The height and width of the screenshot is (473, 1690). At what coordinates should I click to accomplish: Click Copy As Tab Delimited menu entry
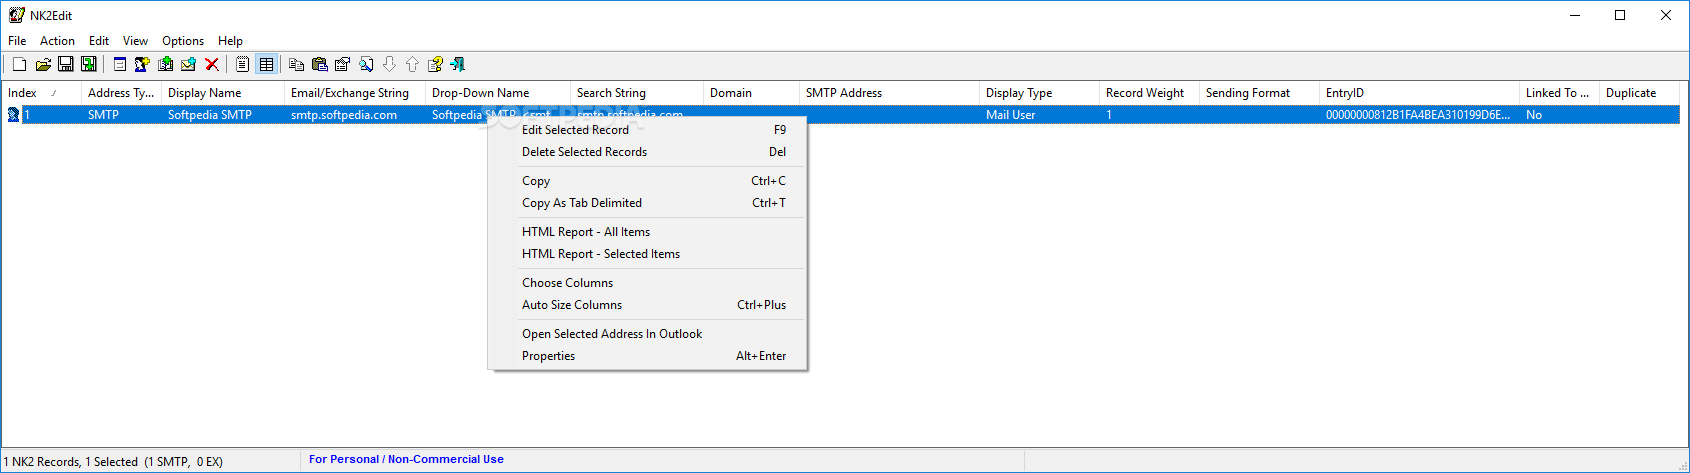tap(582, 203)
